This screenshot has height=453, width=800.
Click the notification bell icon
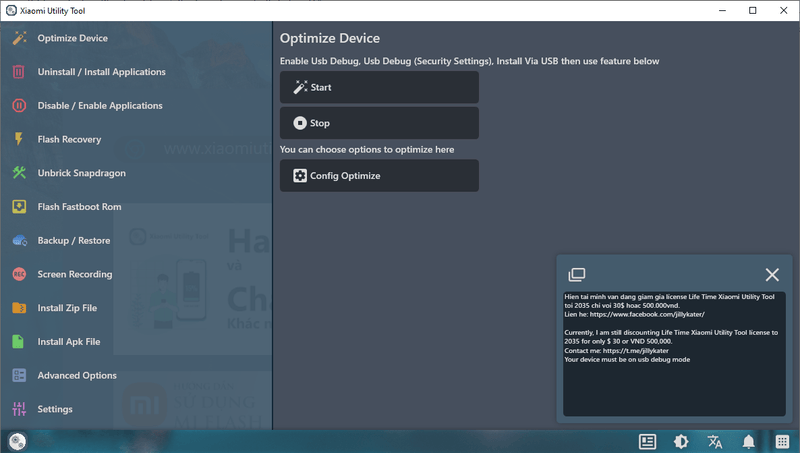tap(748, 441)
